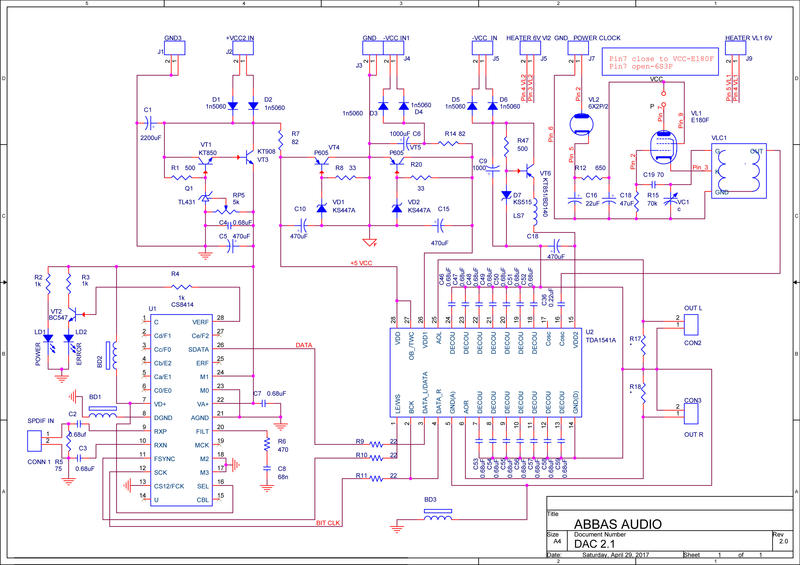
Task: Select the CON3 OUT R connector
Action: [x=691, y=413]
